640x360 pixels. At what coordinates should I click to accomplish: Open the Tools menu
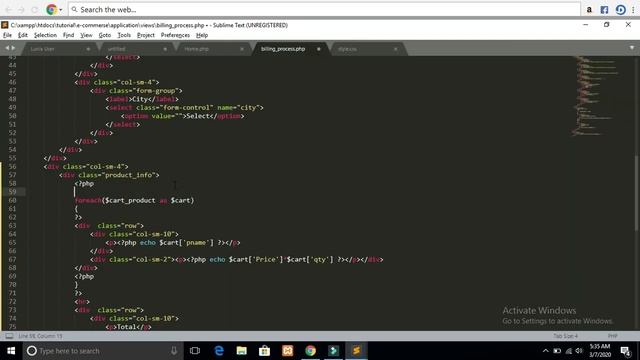point(124,35)
